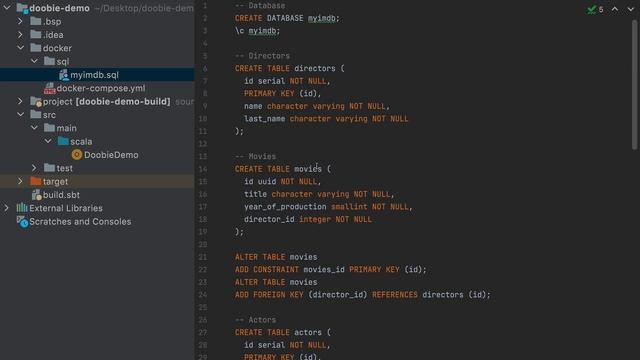Go to previous highlighted problem arrow
Viewport: 640px width, 360px height.
(615, 9)
